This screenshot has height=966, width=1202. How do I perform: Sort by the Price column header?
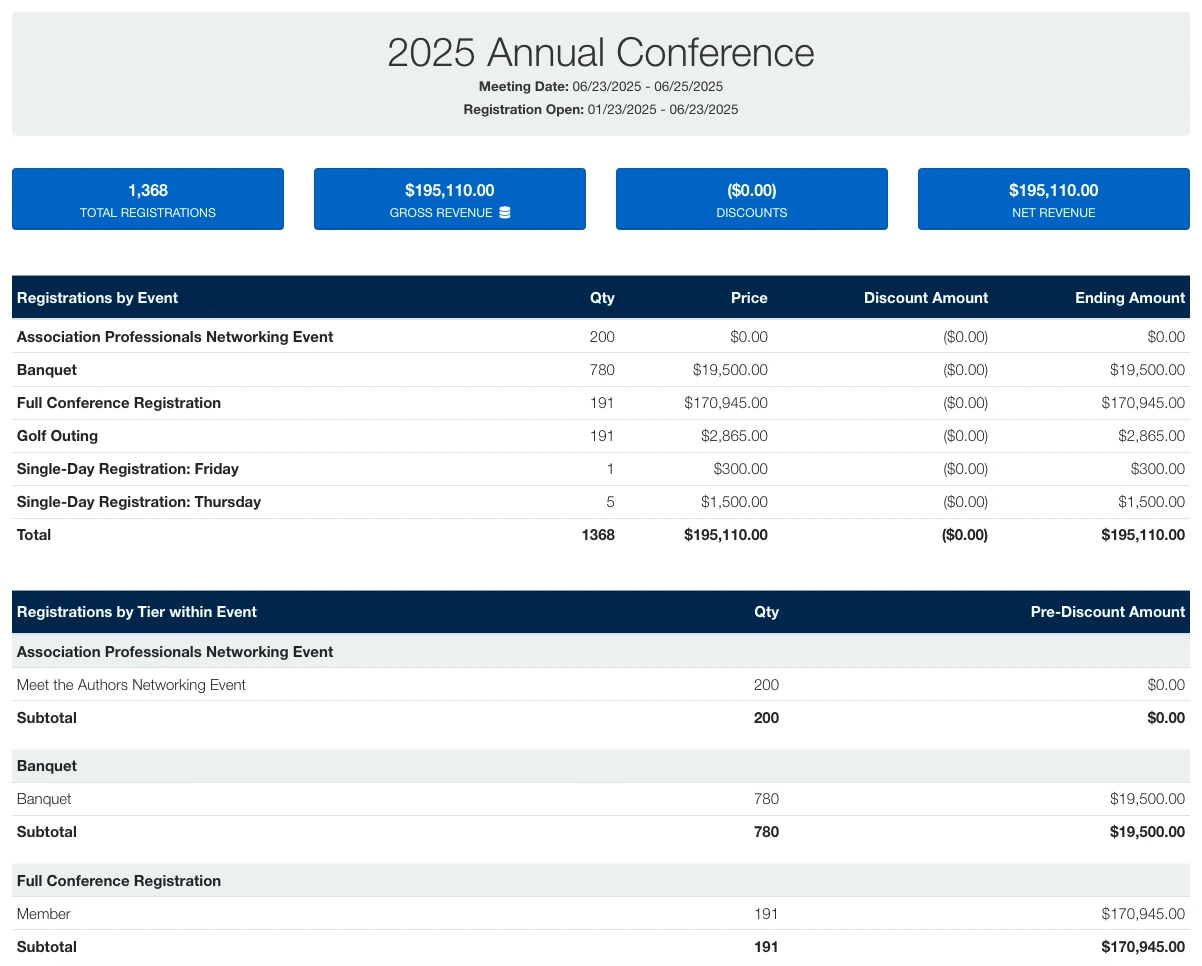[x=749, y=297]
